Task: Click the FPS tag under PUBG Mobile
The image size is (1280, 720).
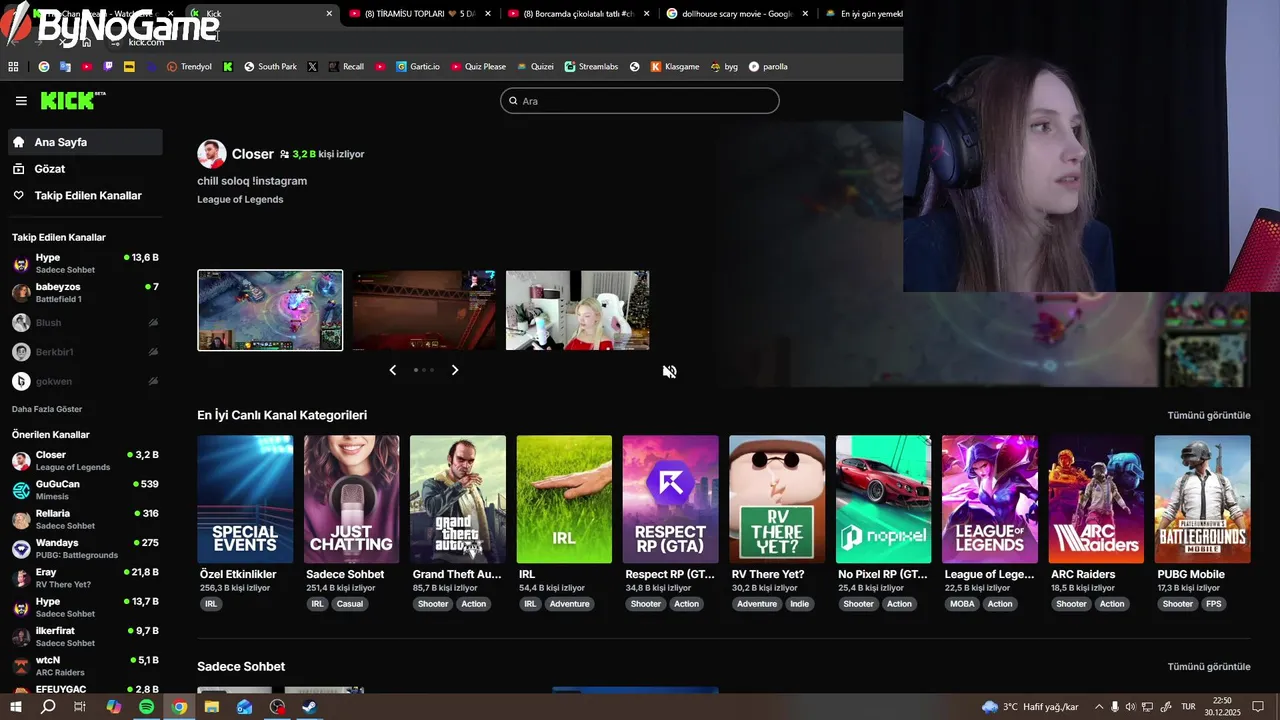Action: click(1213, 604)
